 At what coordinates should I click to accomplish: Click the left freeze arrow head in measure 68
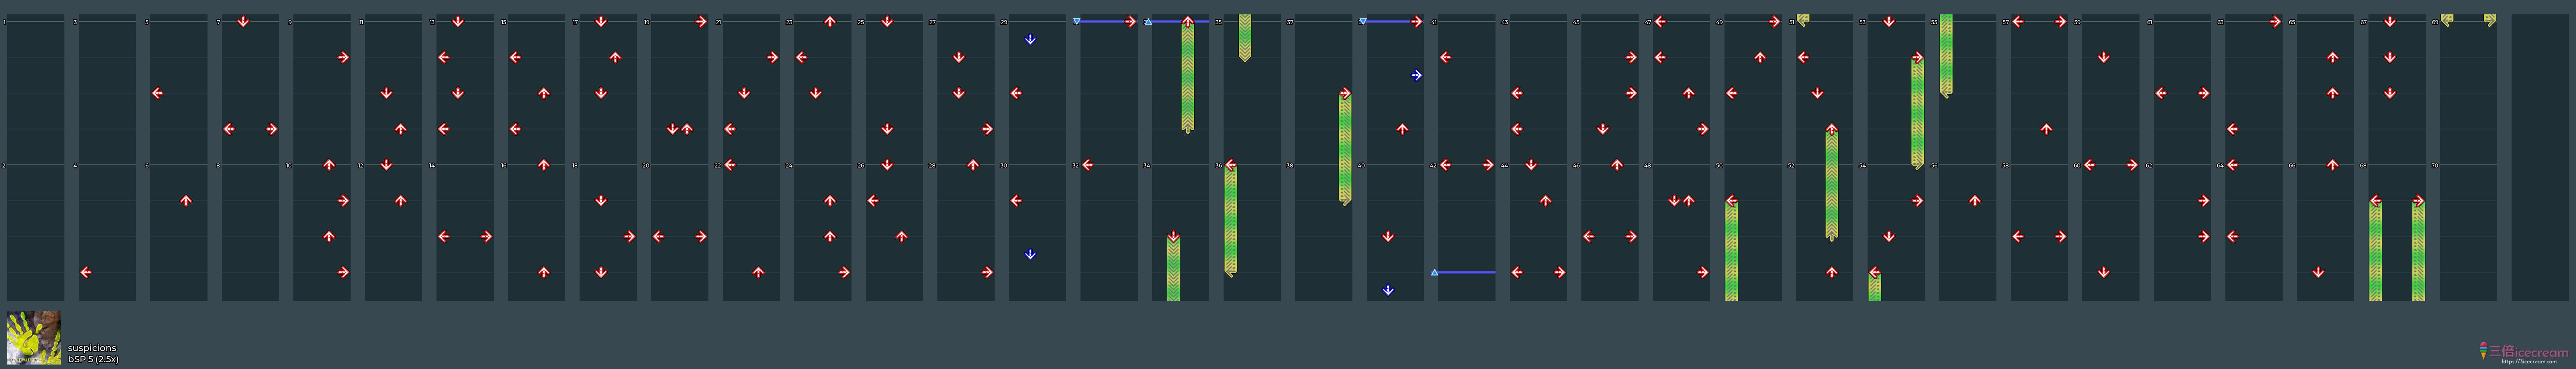pyautogui.click(x=2376, y=201)
